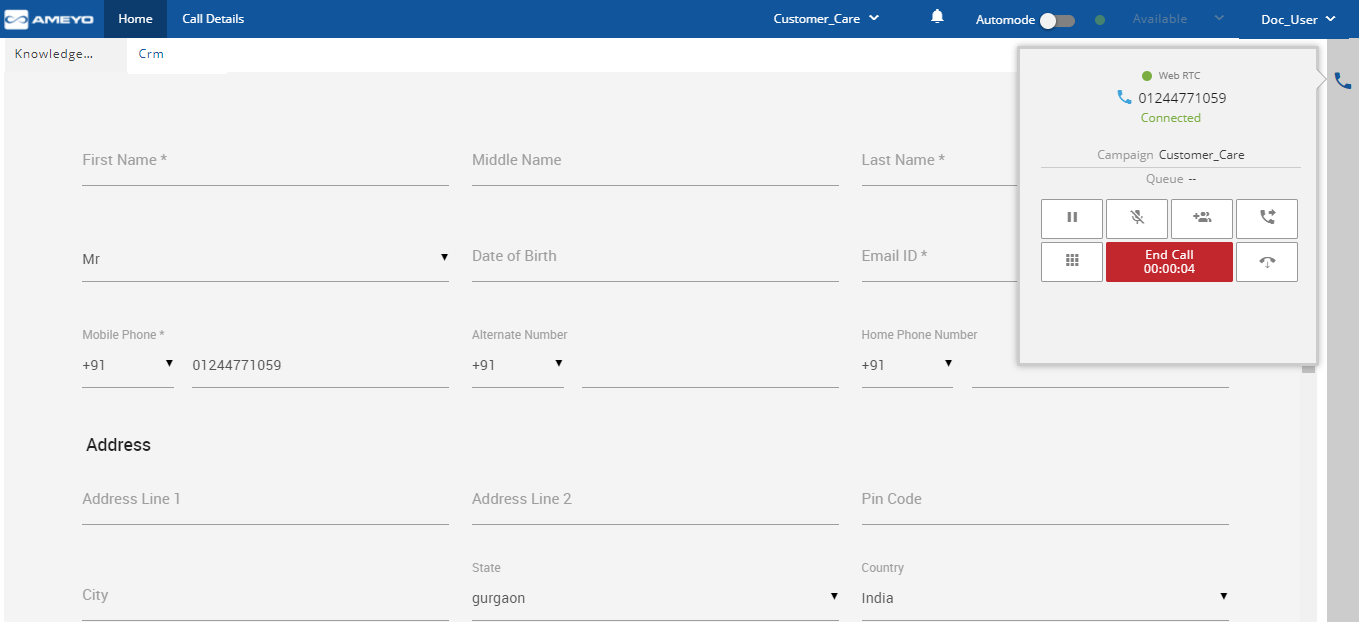Open the Mr salutation dropdown
This screenshot has height=622, width=1359.
tap(265, 259)
